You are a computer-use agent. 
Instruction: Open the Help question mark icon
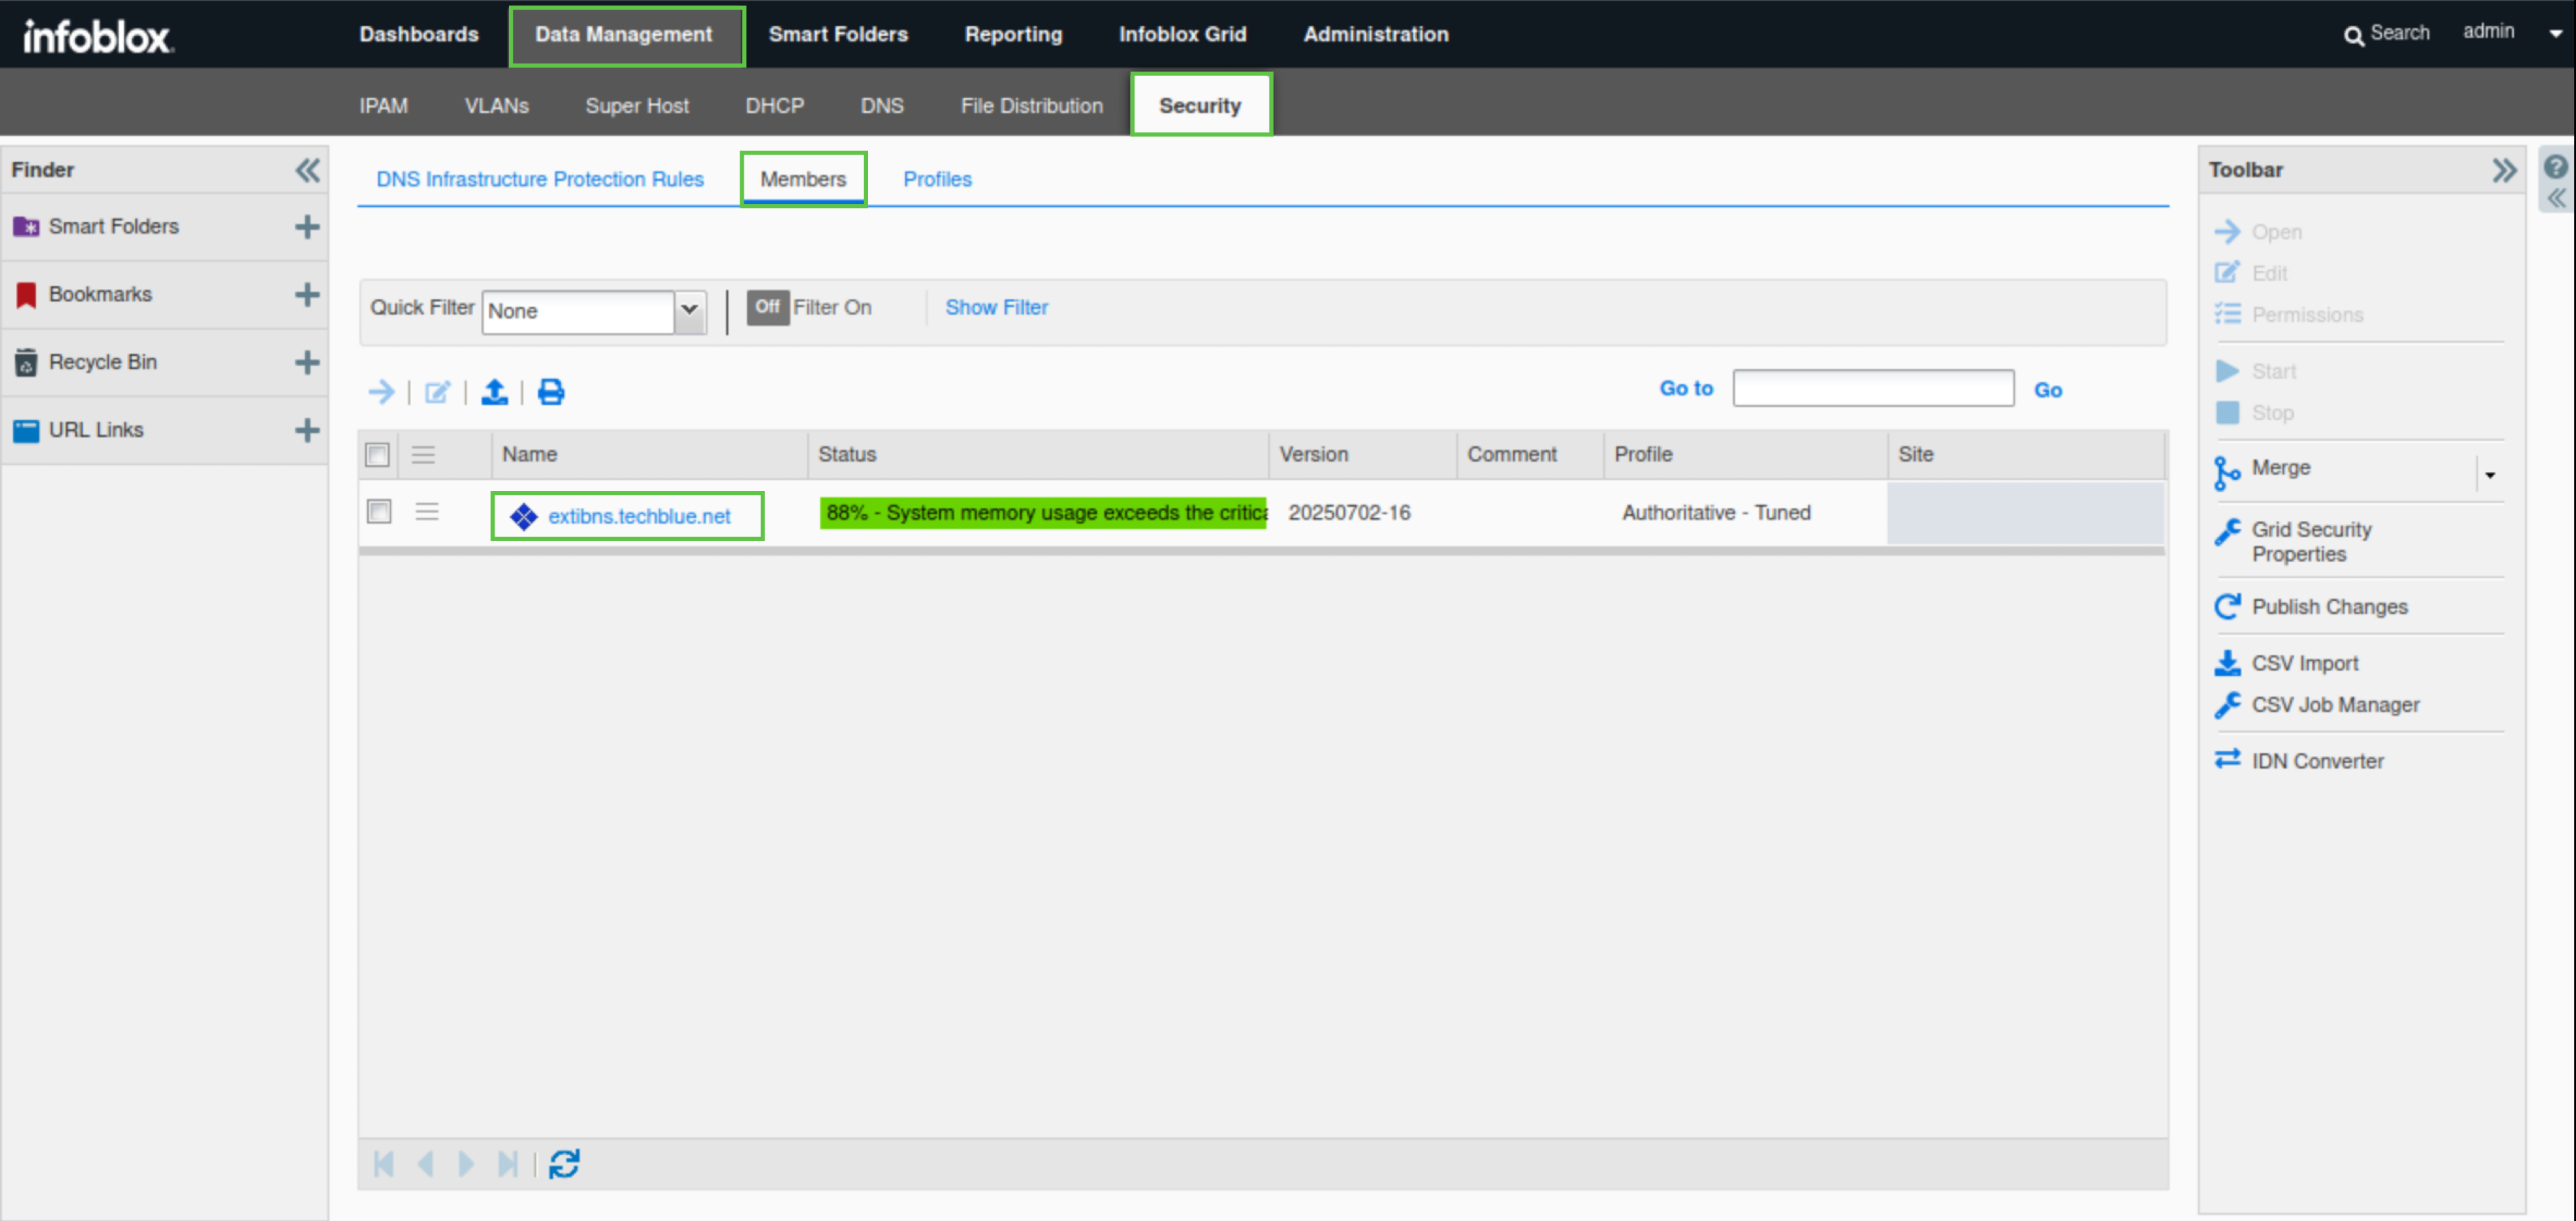(x=2556, y=167)
